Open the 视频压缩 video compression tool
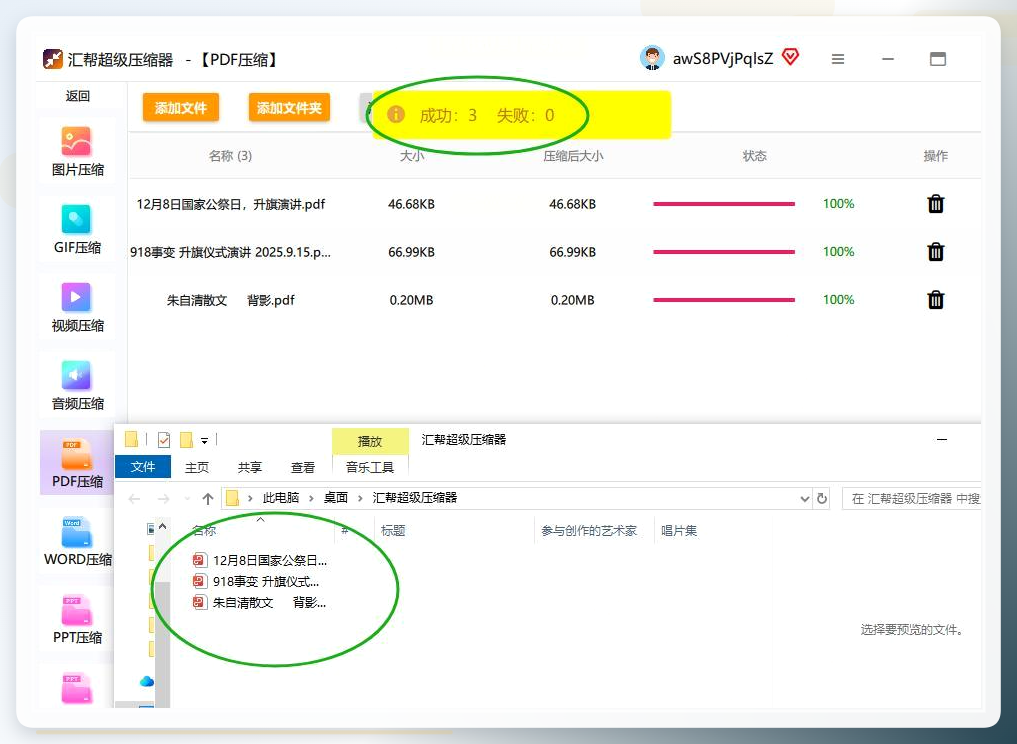Image resolution: width=1017 pixels, height=744 pixels. [77, 308]
